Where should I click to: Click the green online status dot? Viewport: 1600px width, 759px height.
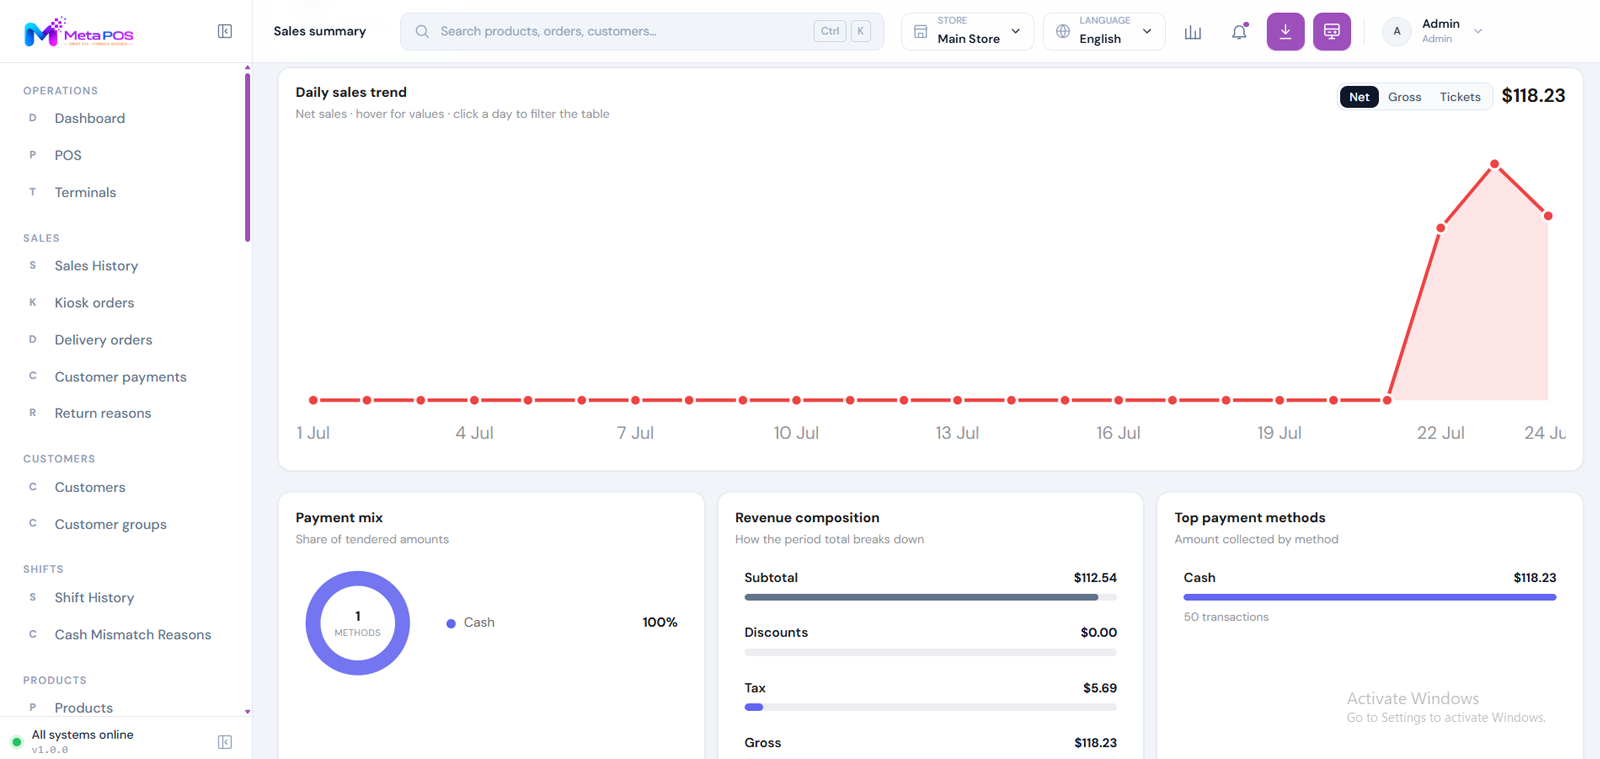pos(16,742)
